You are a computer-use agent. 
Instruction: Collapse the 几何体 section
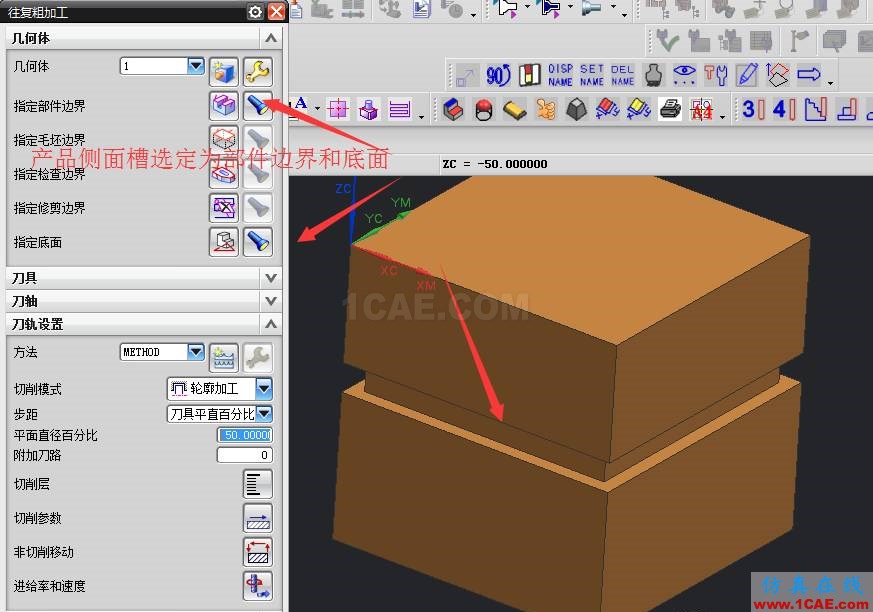pos(271,38)
